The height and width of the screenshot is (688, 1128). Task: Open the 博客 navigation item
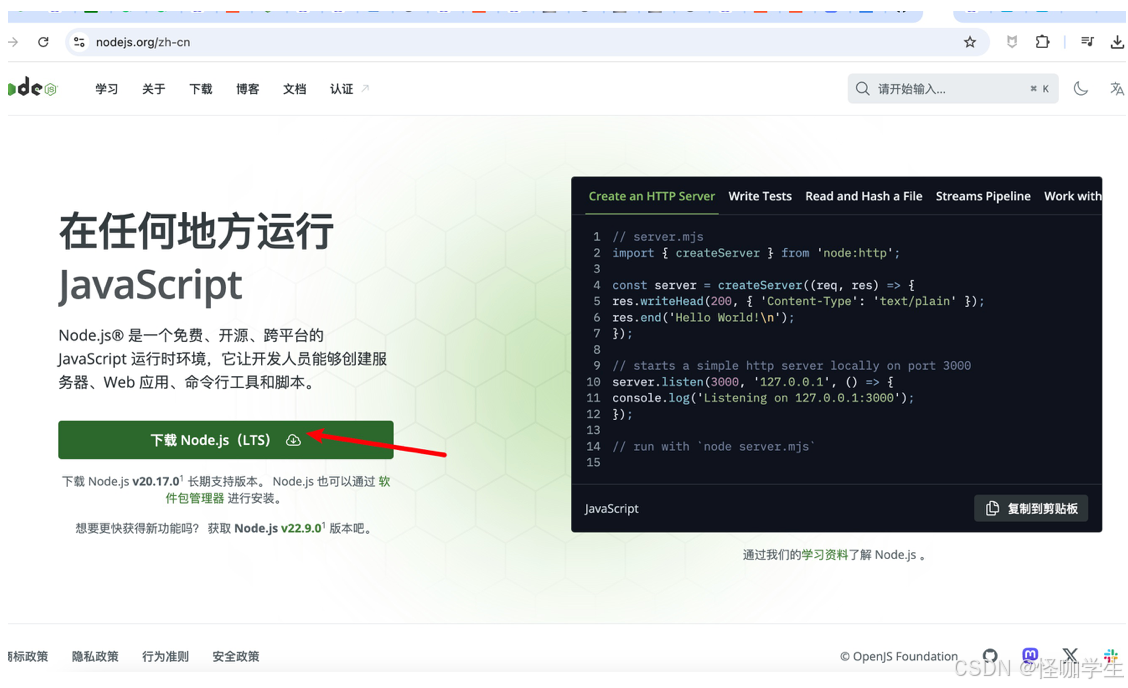point(247,89)
